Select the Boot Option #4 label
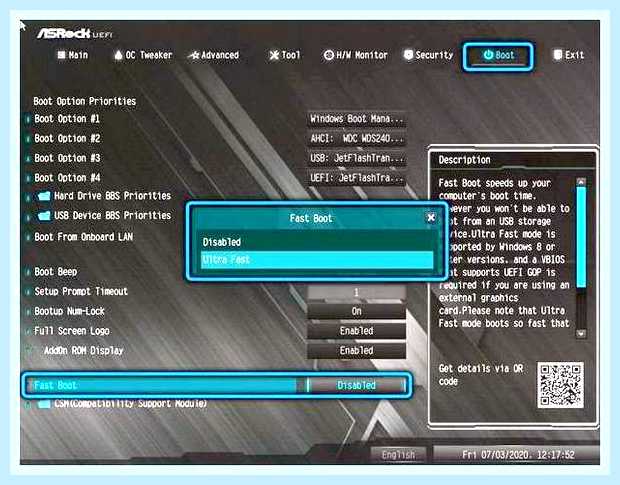This screenshot has height=485, width=620. [x=67, y=178]
